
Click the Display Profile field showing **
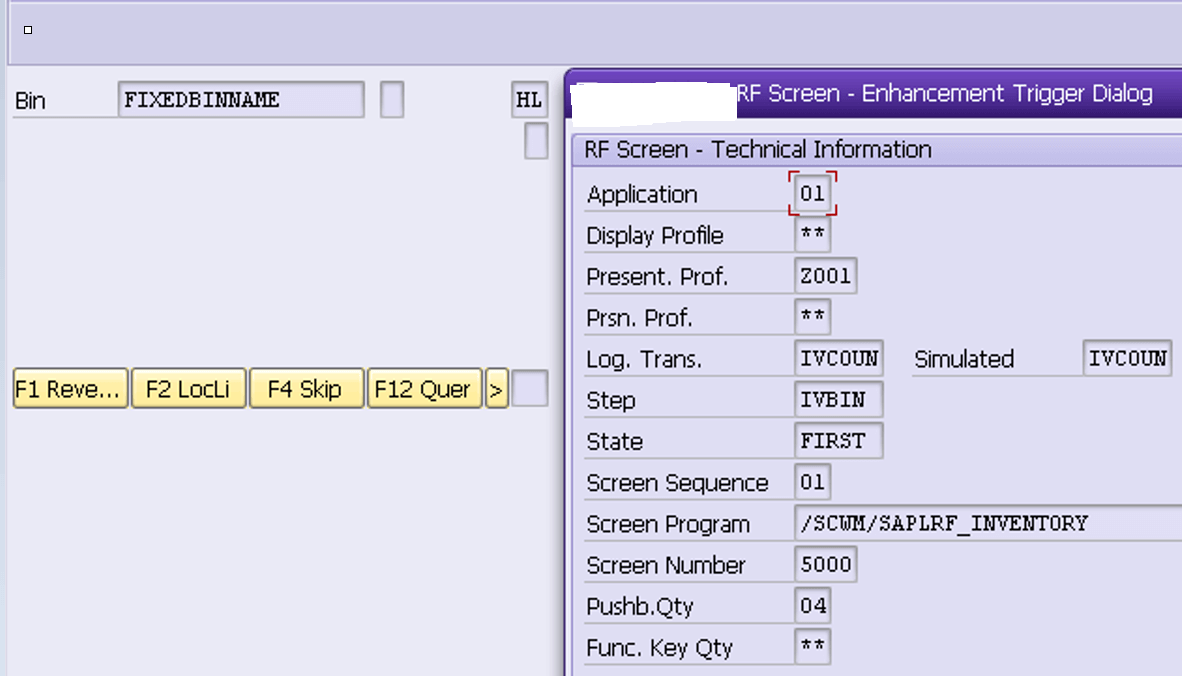pos(812,235)
